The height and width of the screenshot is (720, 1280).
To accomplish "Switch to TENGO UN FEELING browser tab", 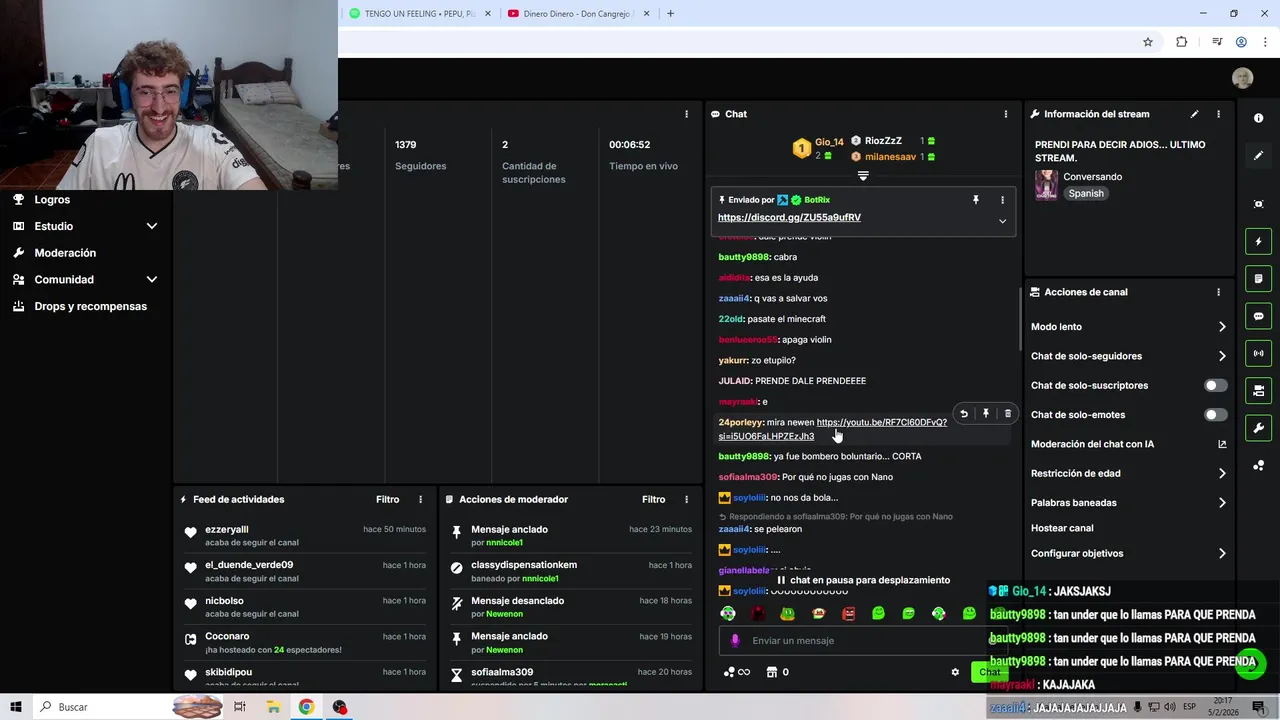I will (419, 14).
